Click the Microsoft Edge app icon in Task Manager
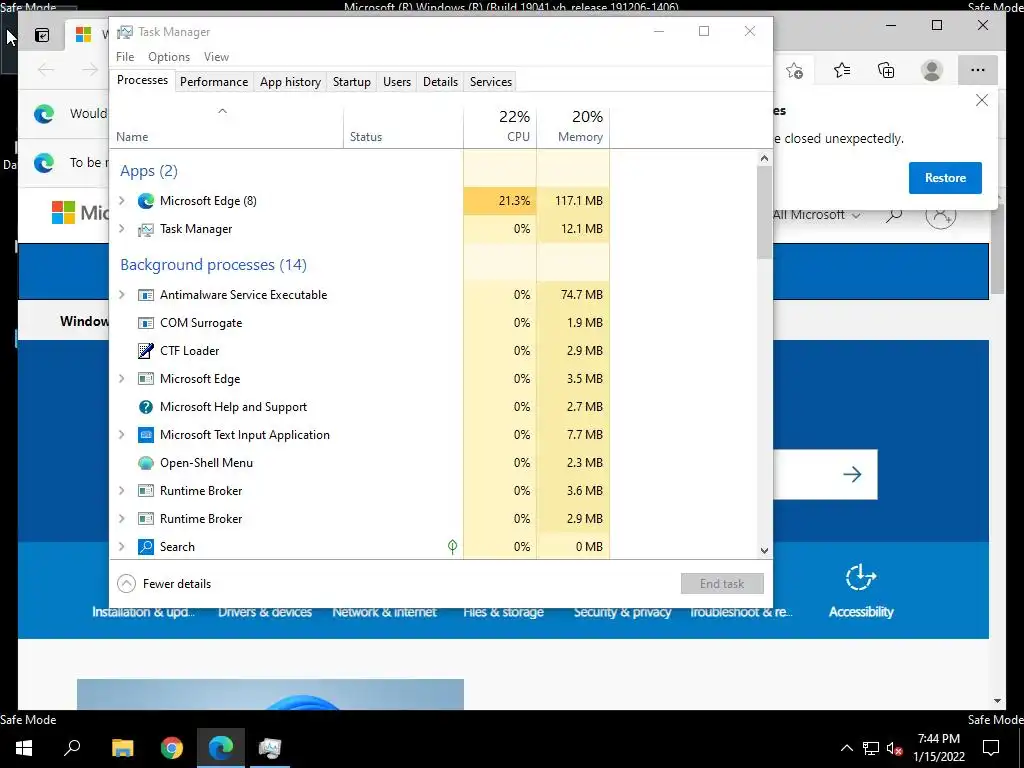This screenshot has width=1024, height=768. 146,200
